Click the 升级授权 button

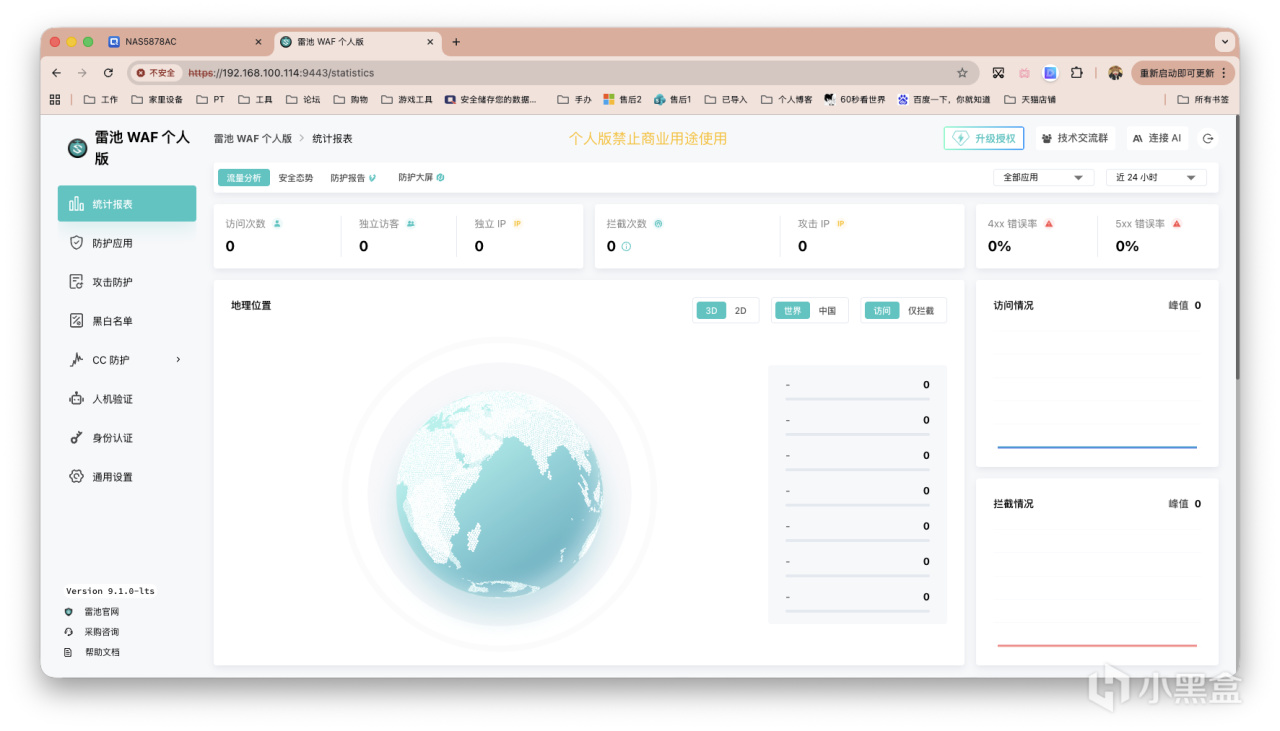[984, 138]
